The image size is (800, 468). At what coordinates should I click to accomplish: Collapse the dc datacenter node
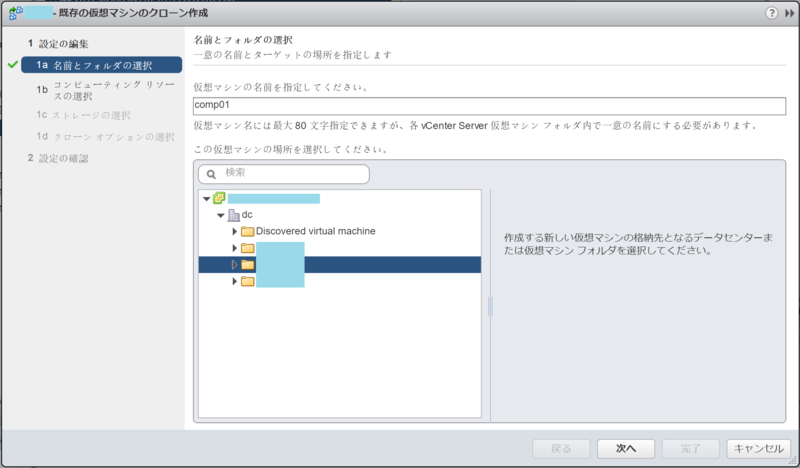(220, 215)
